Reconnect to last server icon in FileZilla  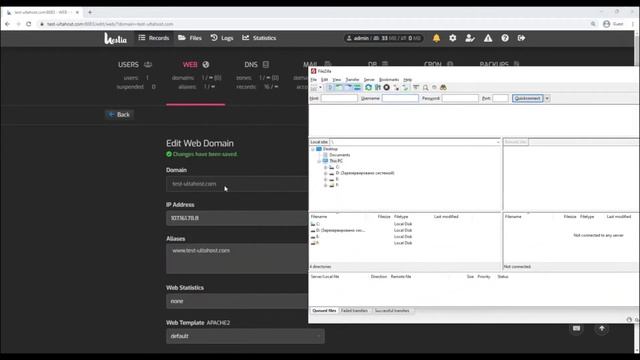pyautogui.click(x=405, y=87)
